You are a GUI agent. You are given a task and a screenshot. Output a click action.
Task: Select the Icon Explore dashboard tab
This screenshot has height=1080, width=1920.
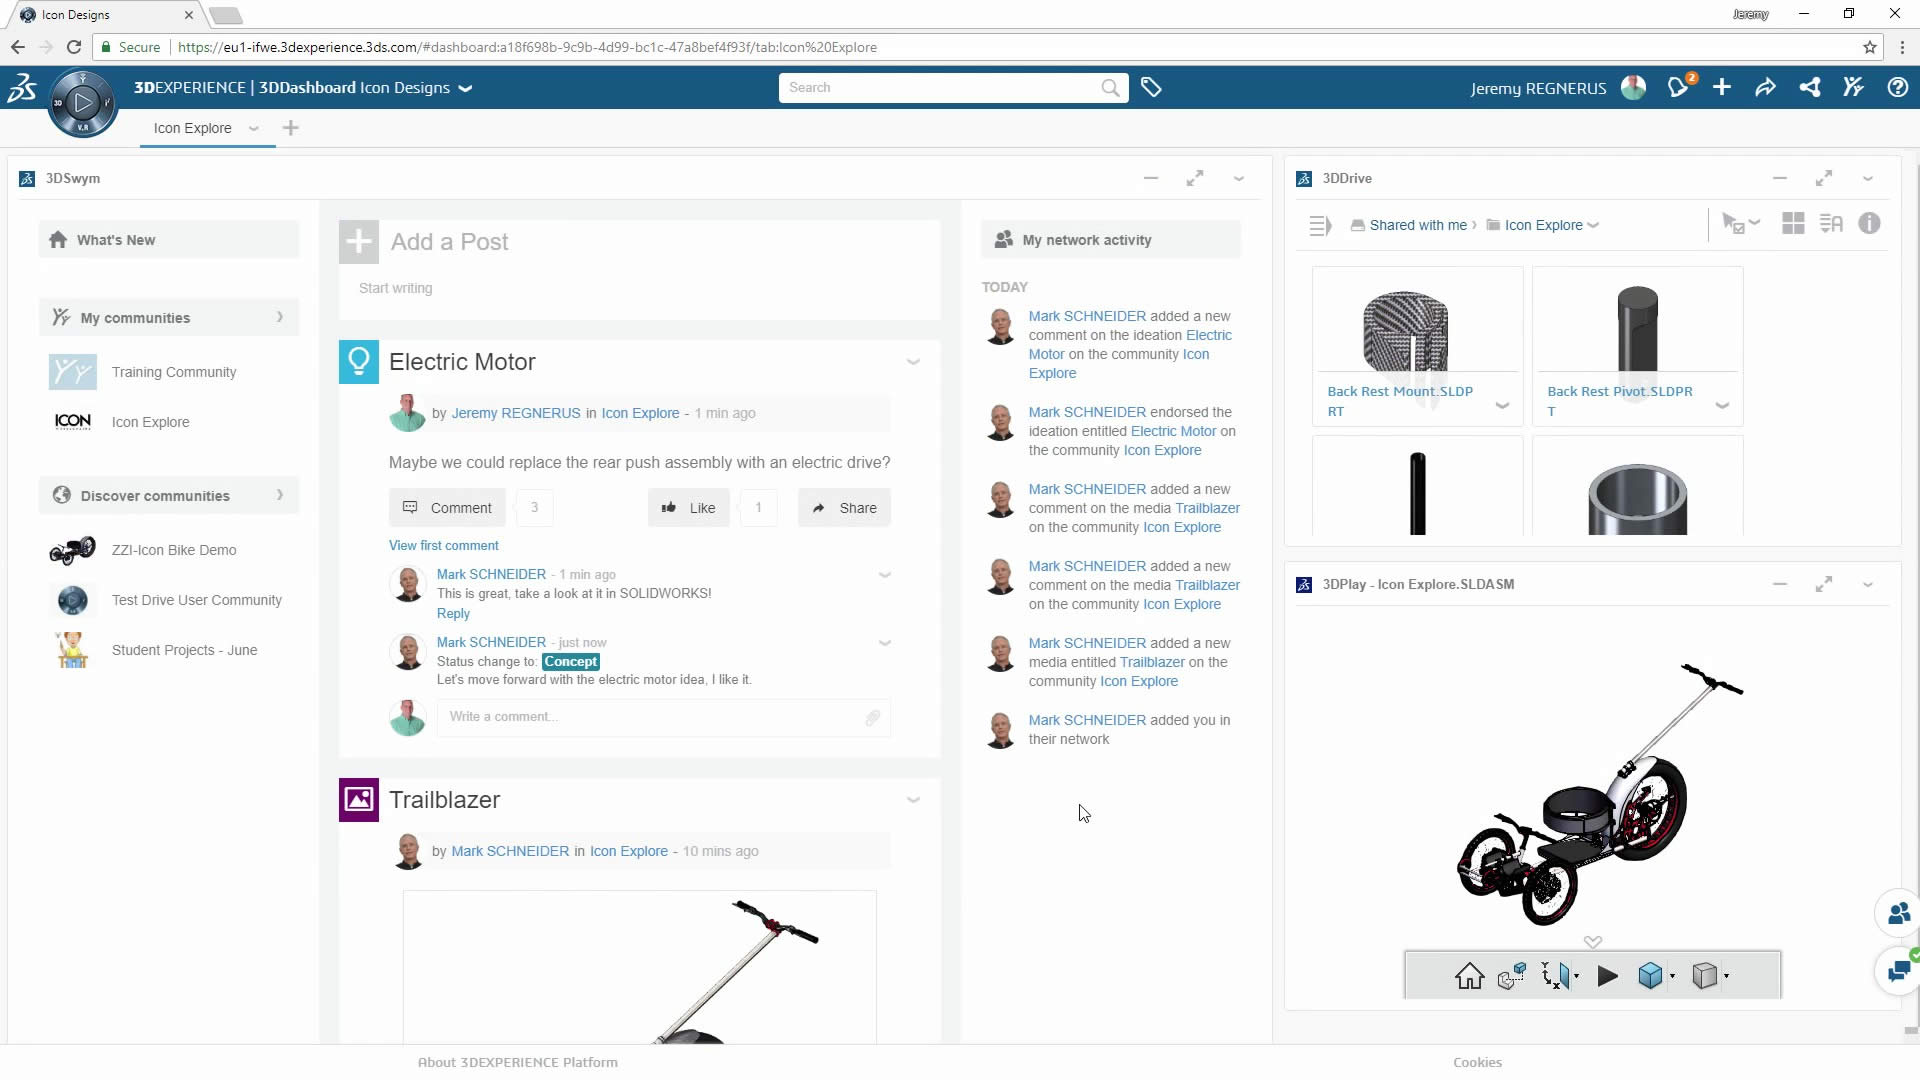(192, 128)
